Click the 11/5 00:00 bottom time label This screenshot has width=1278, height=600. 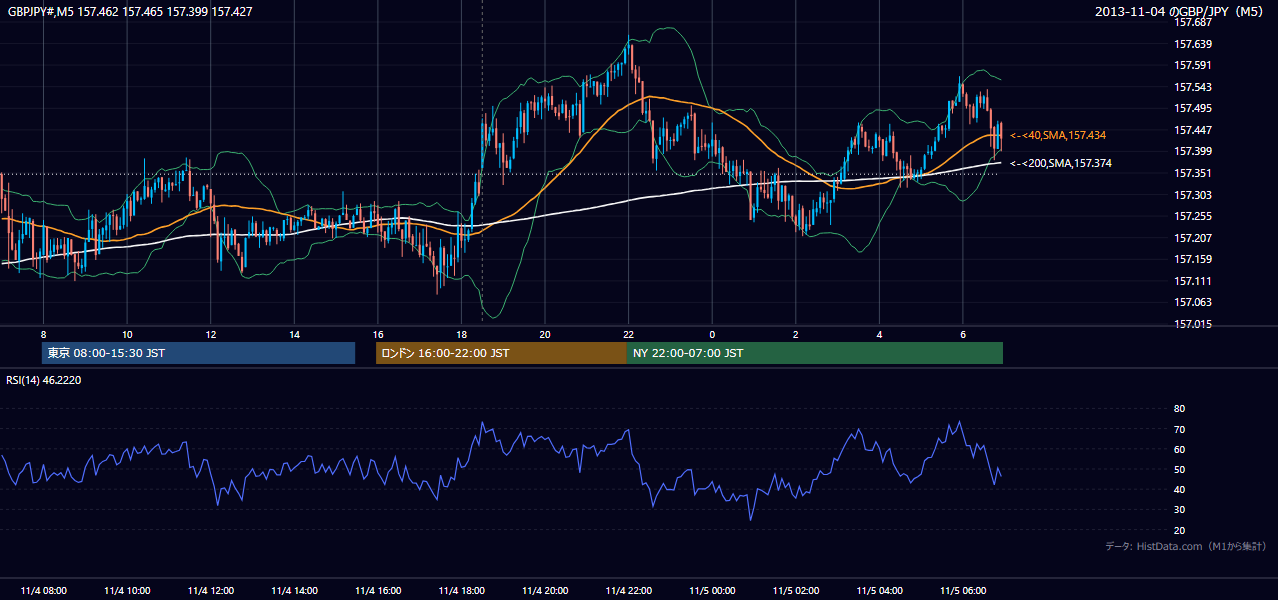coord(713,591)
